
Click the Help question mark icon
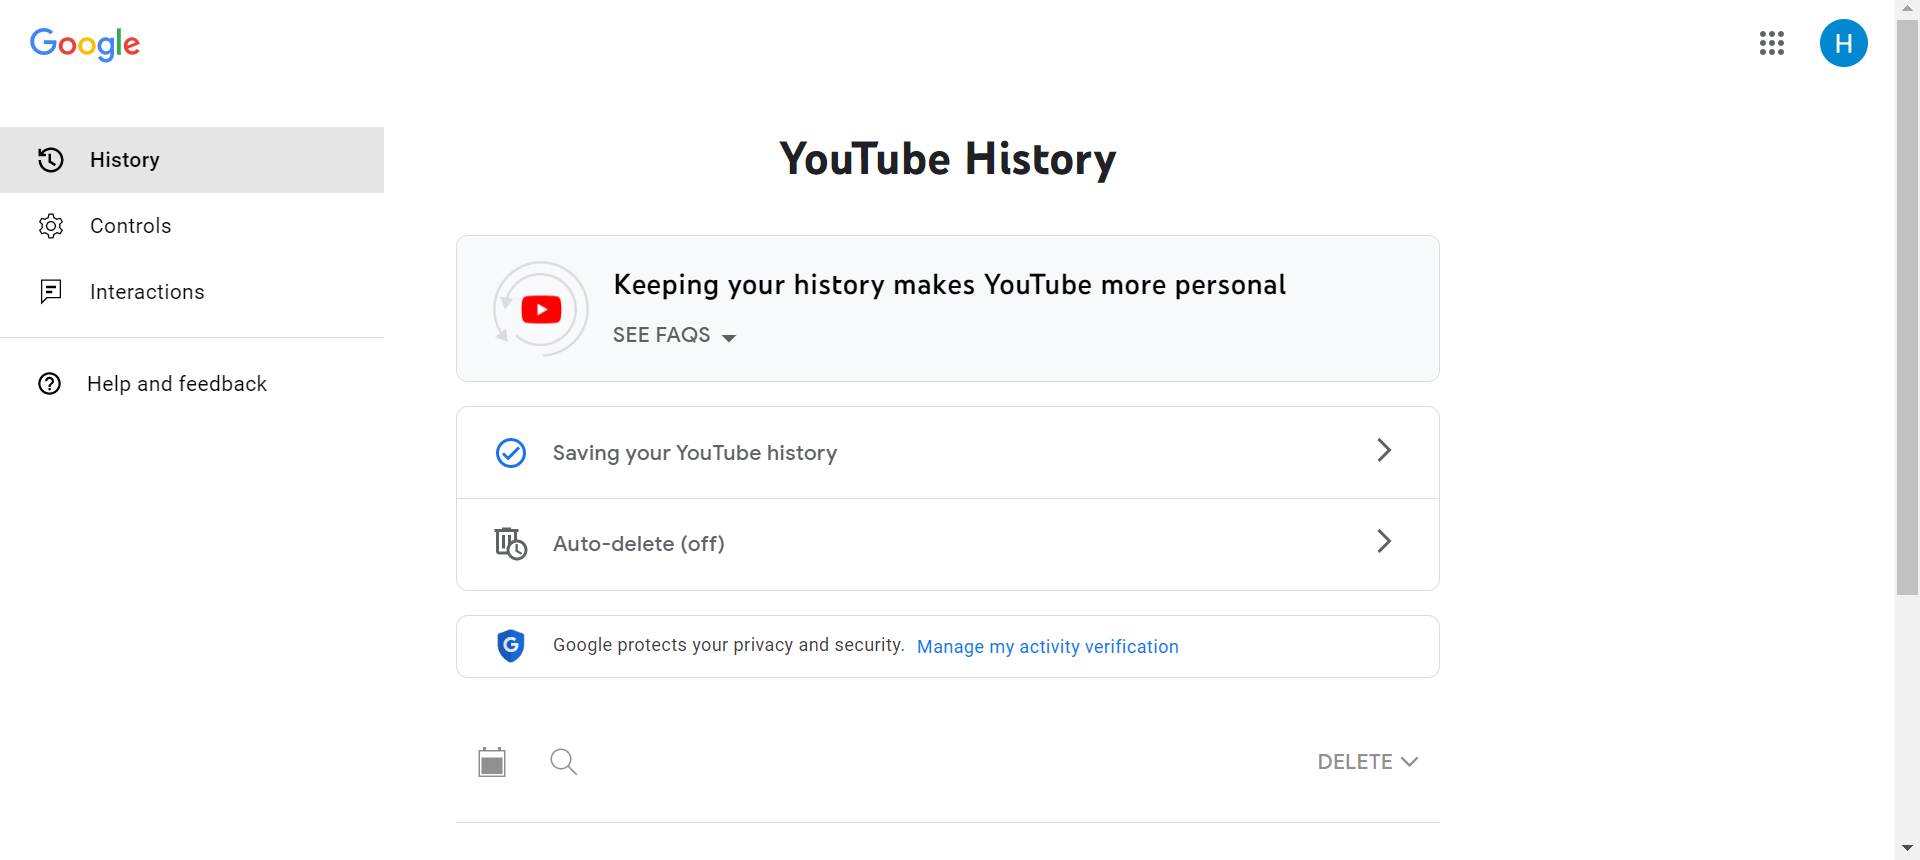[50, 384]
